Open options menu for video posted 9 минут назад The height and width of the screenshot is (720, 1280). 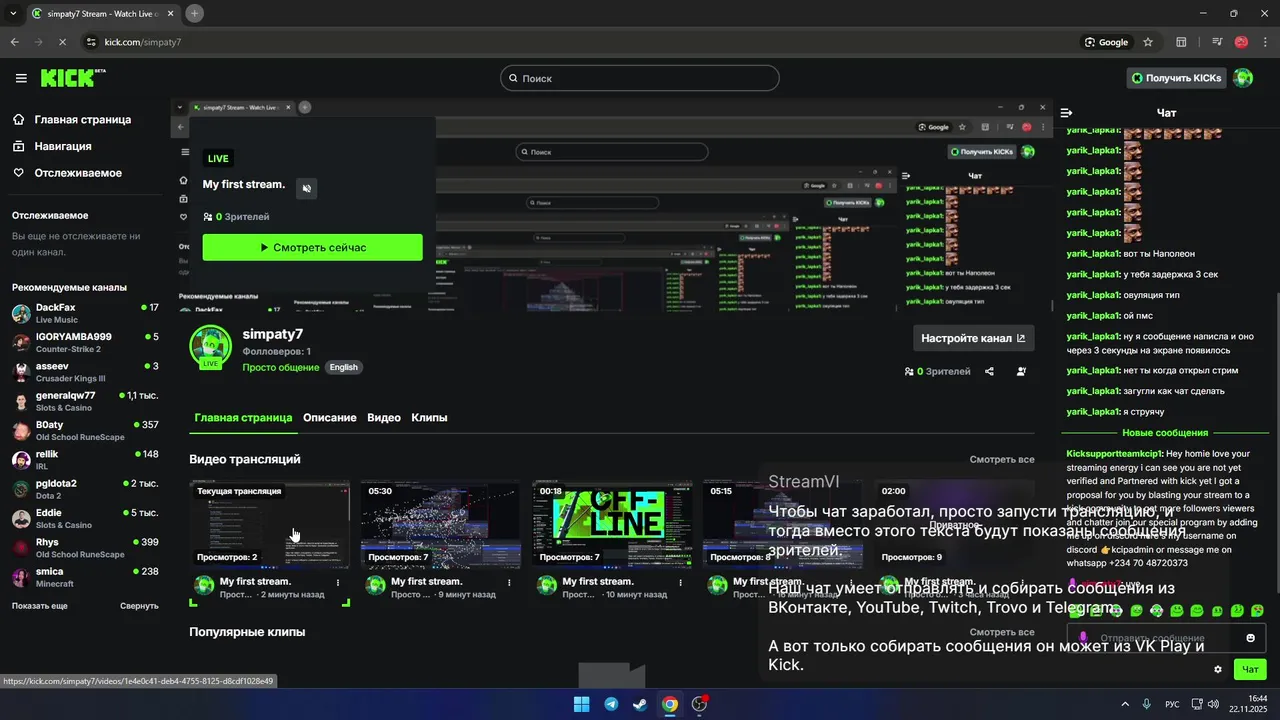509,582
